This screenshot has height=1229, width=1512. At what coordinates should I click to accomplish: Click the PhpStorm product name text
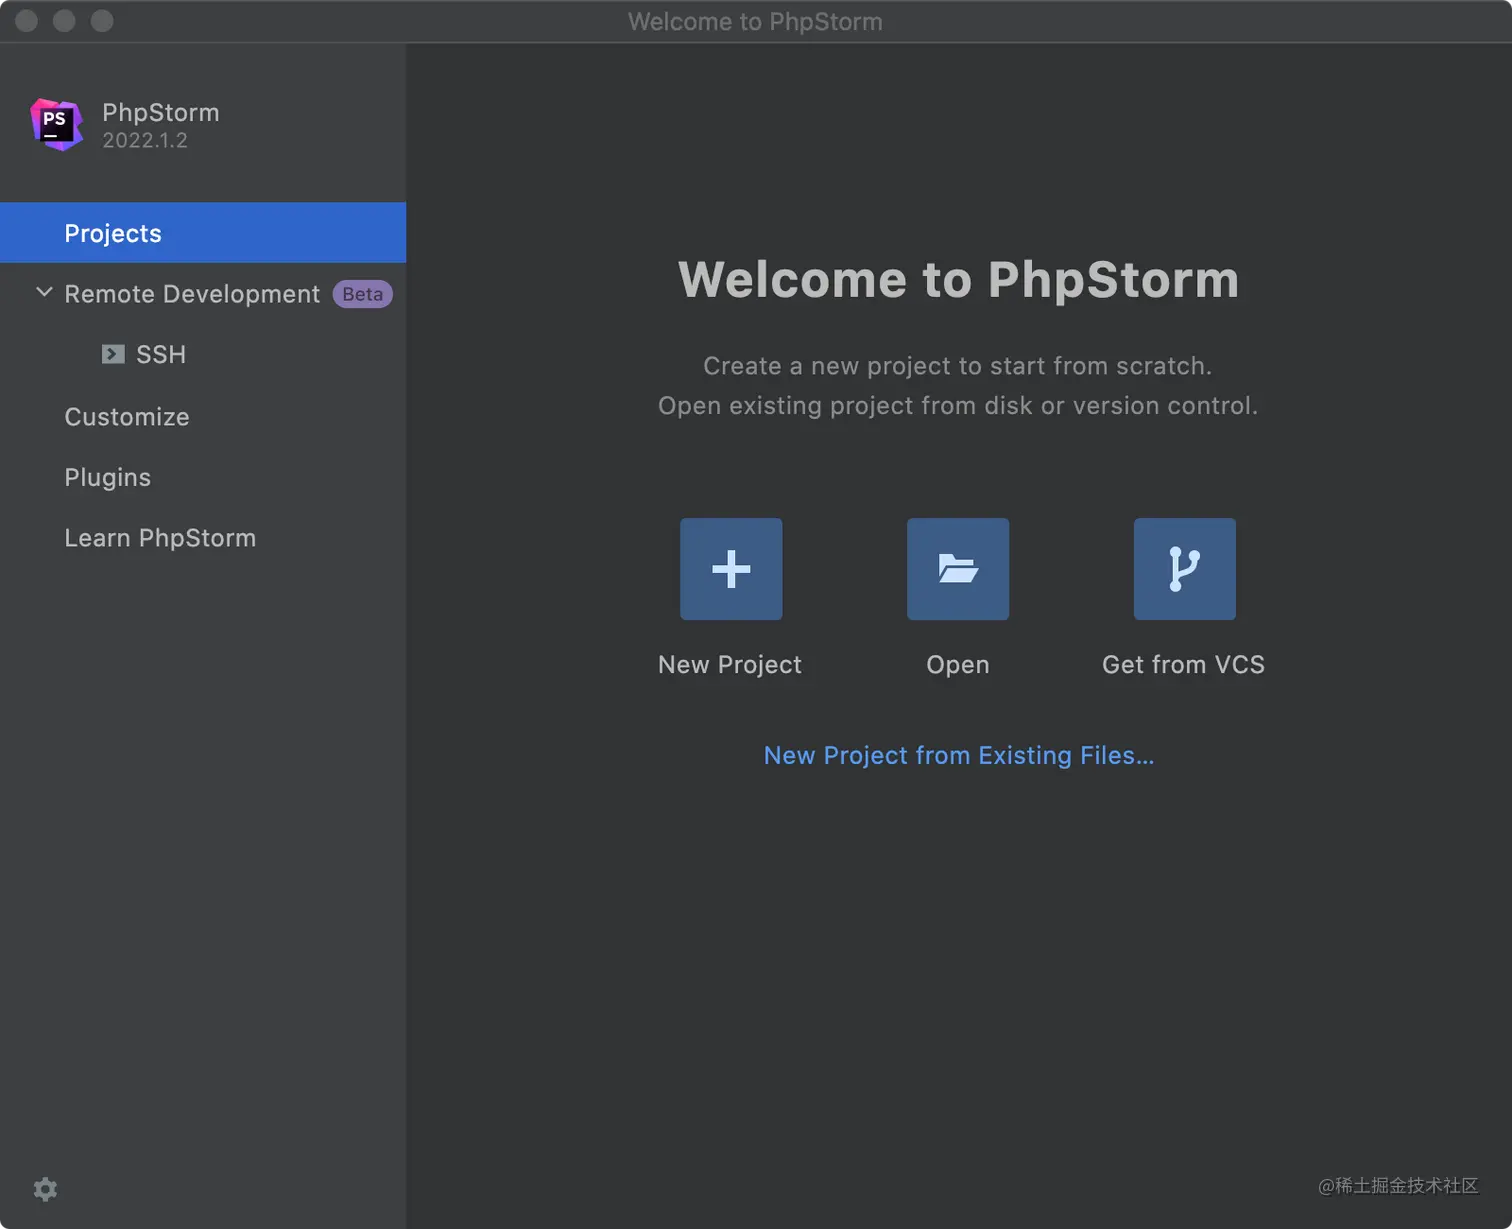[161, 112]
